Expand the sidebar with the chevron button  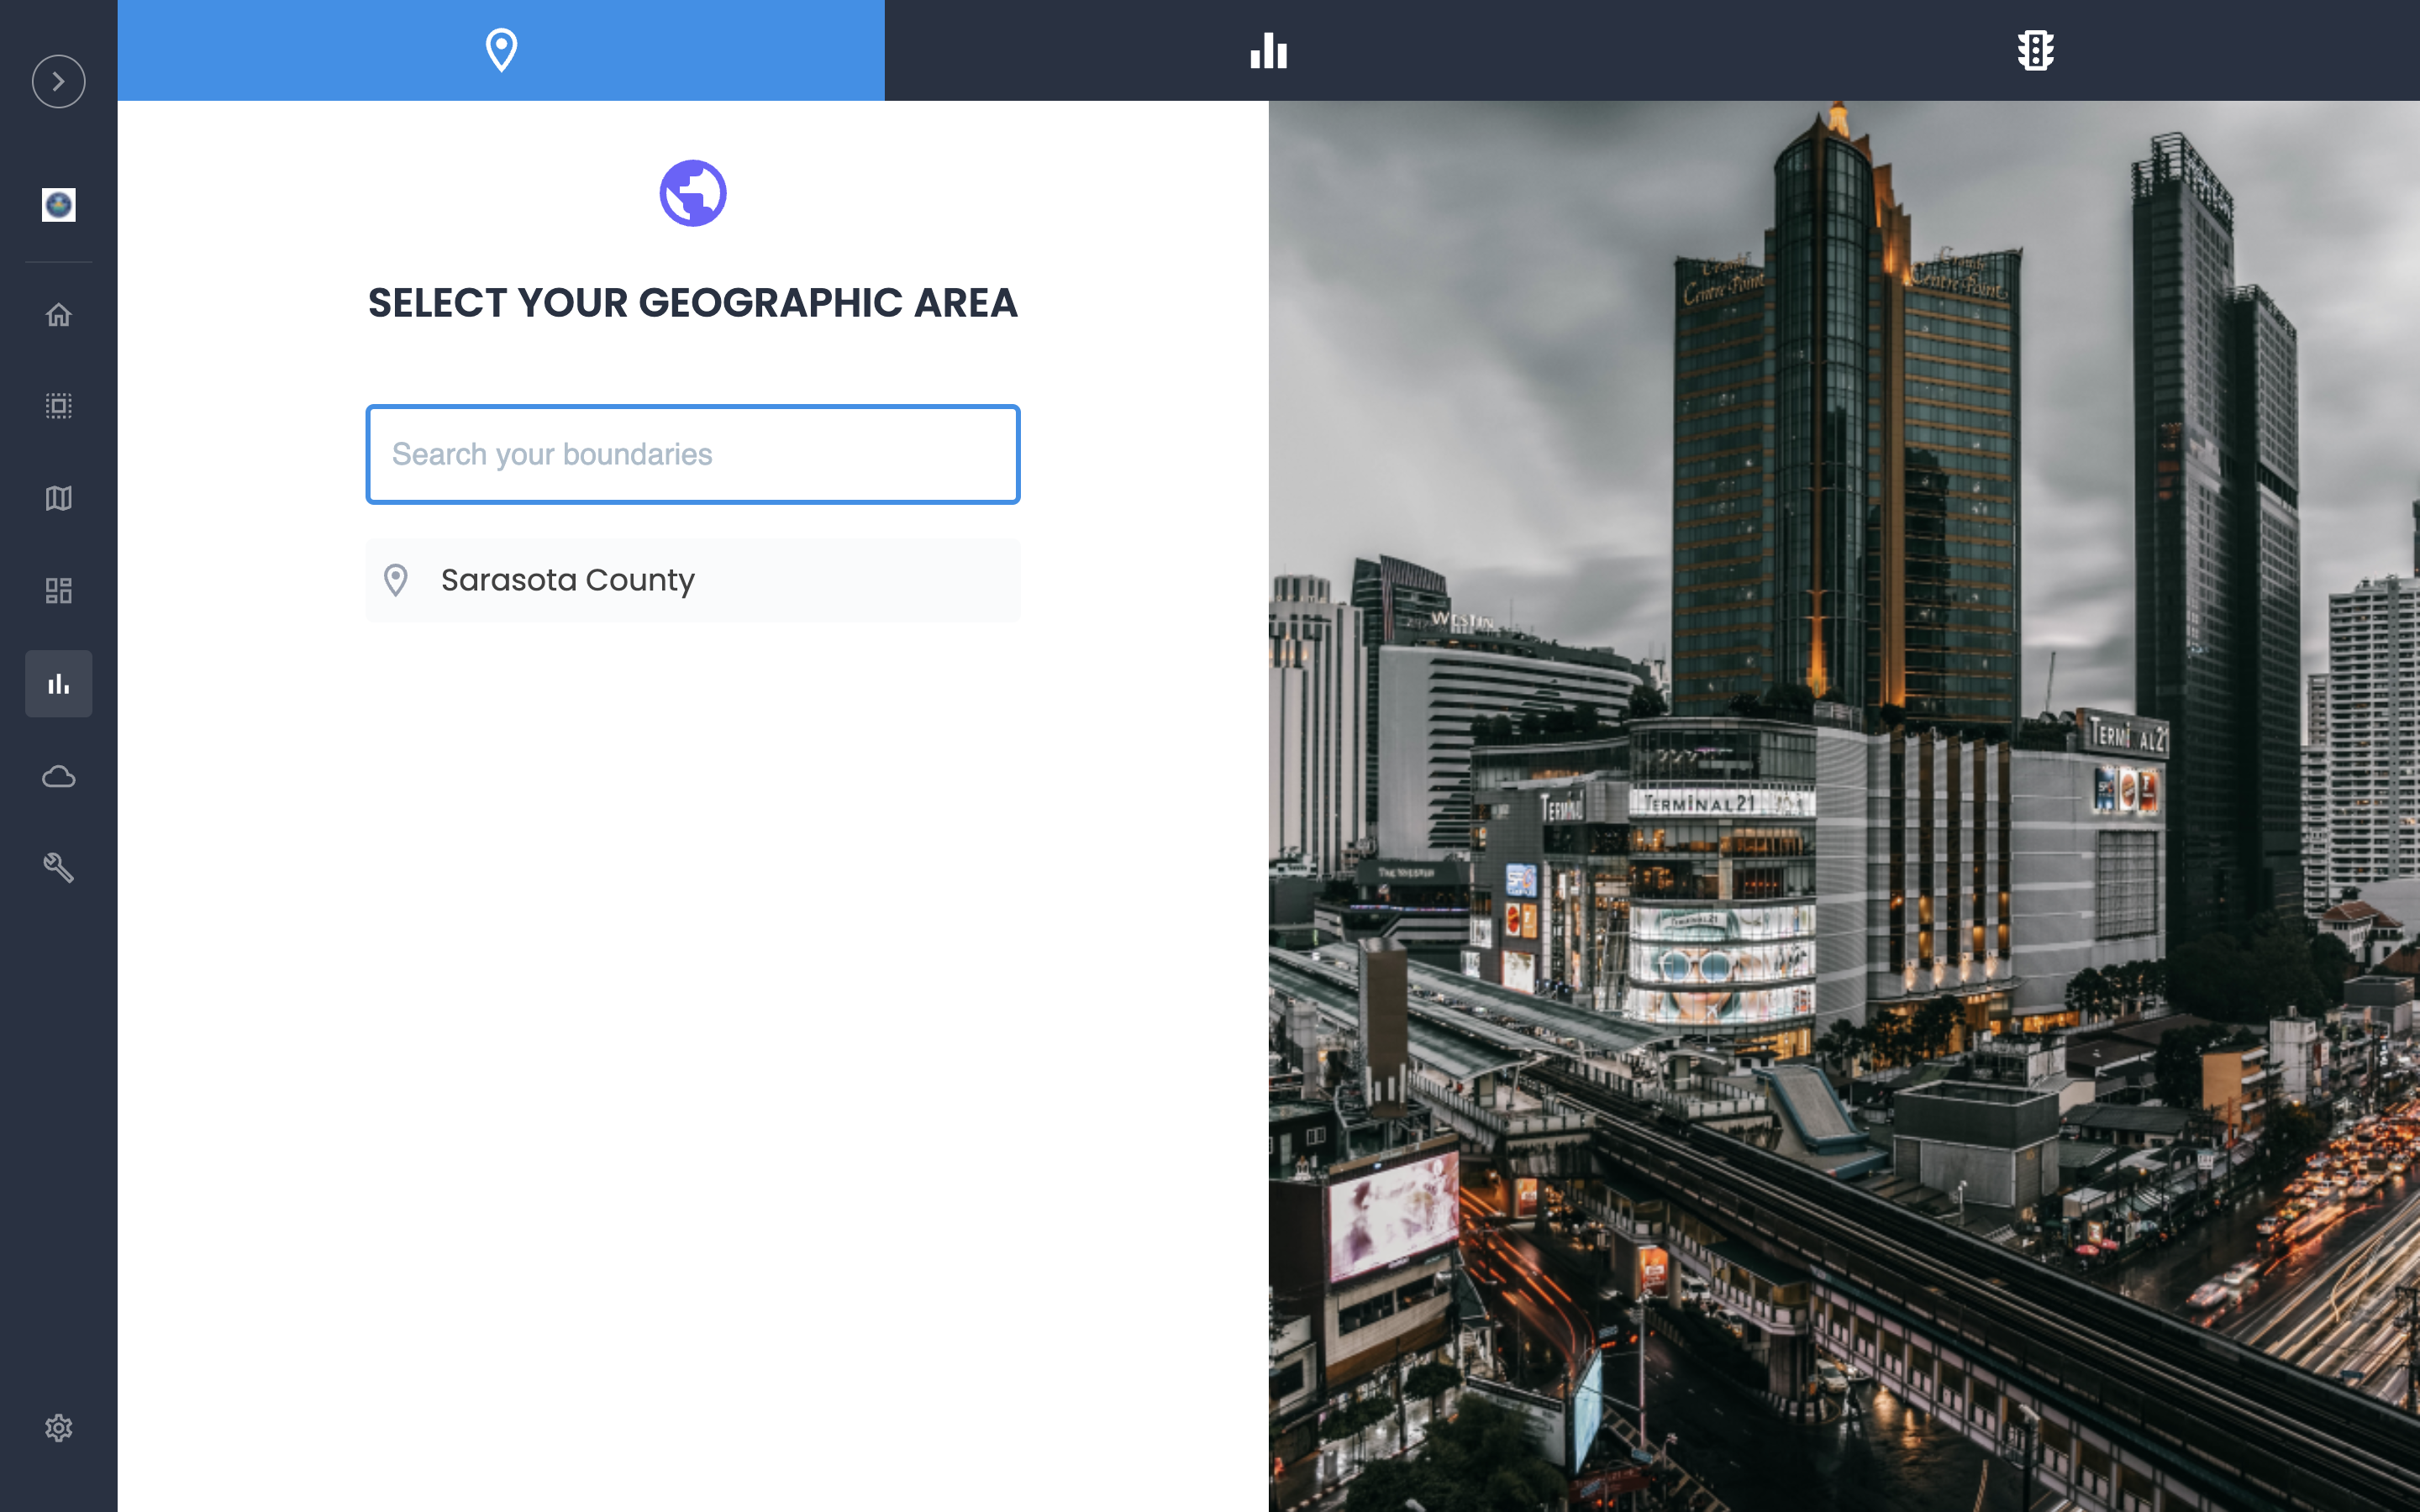click(58, 81)
